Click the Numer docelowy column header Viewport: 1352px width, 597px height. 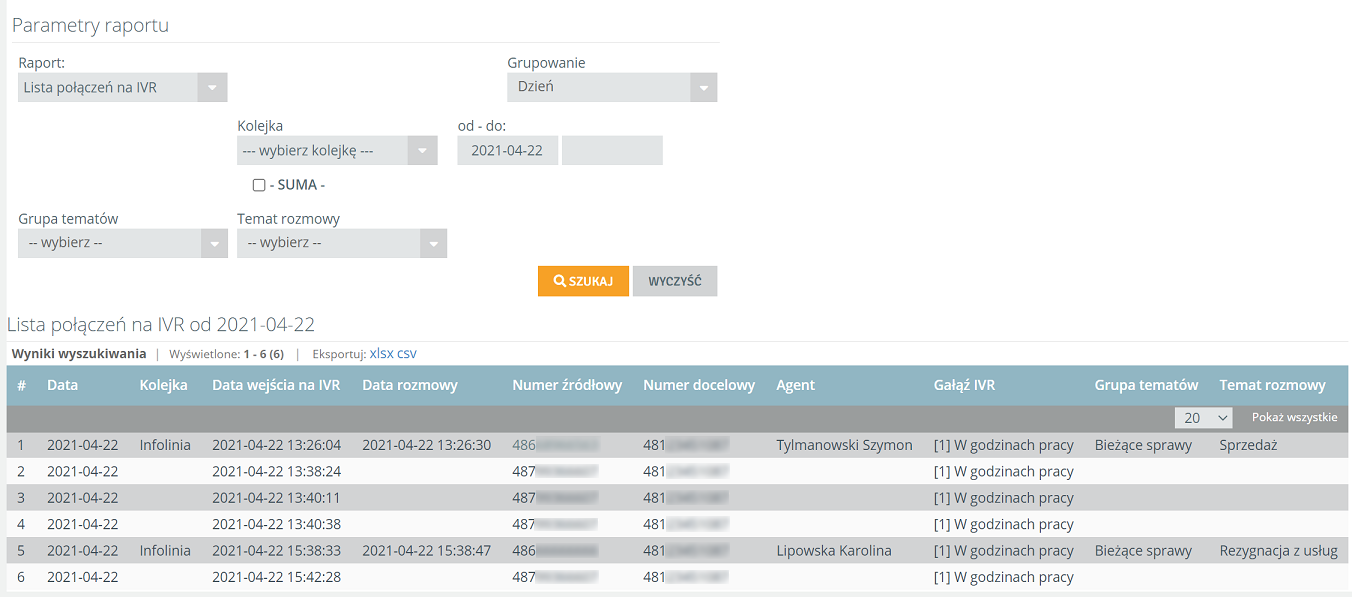click(699, 385)
